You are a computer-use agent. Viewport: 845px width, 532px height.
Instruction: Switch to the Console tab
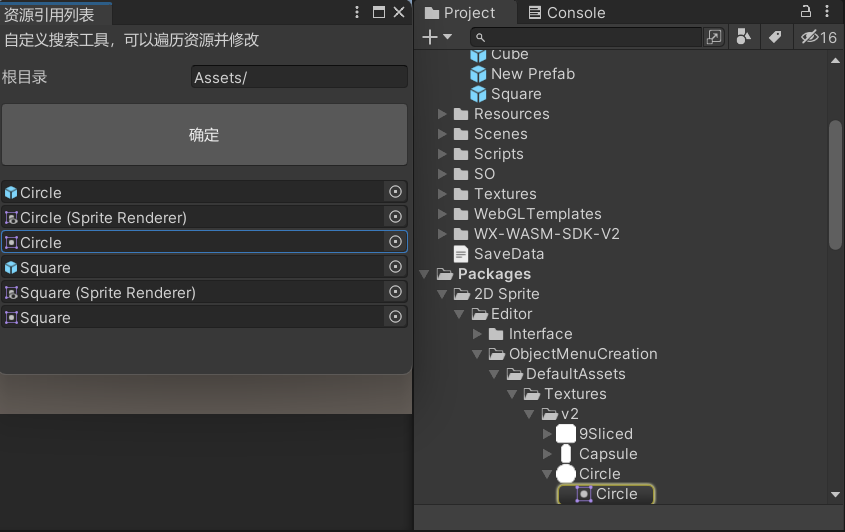click(566, 12)
